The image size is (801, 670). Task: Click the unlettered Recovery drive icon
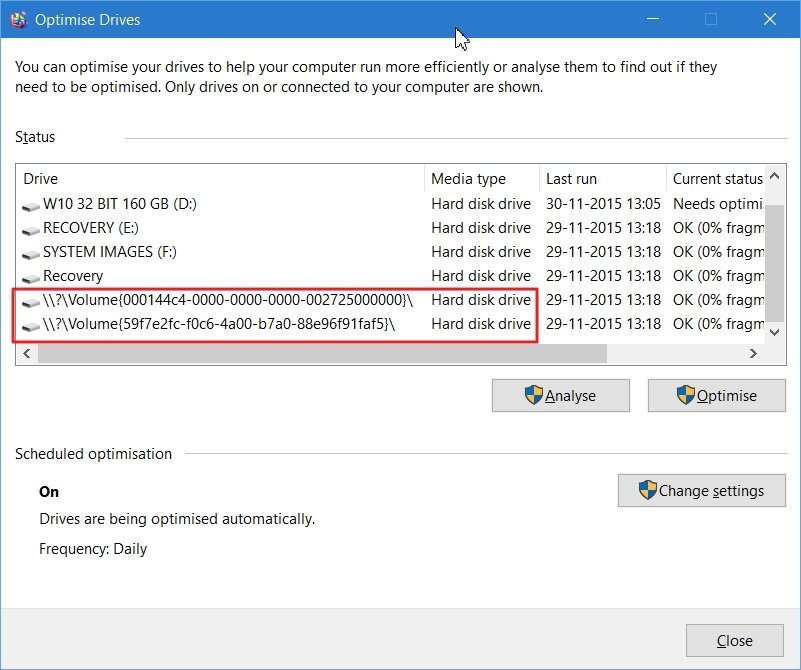(31, 276)
